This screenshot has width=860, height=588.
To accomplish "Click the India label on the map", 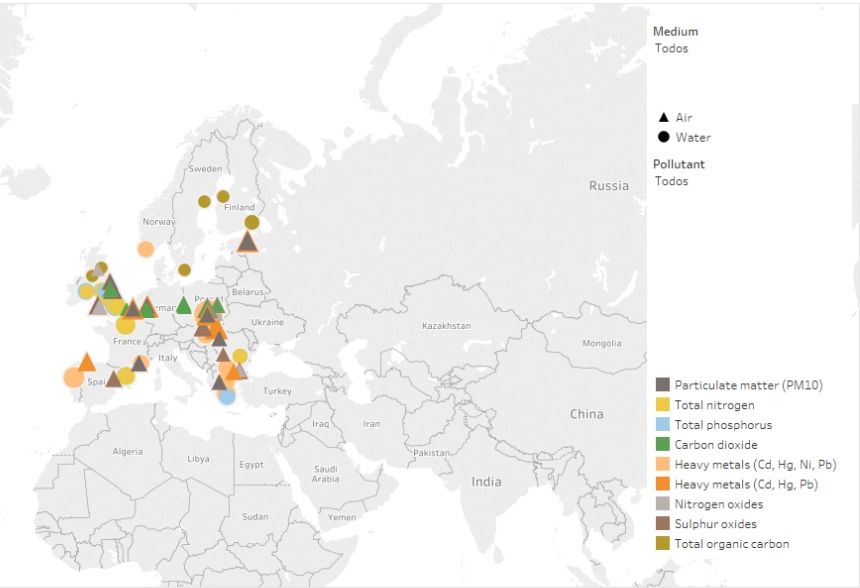I will (x=486, y=482).
